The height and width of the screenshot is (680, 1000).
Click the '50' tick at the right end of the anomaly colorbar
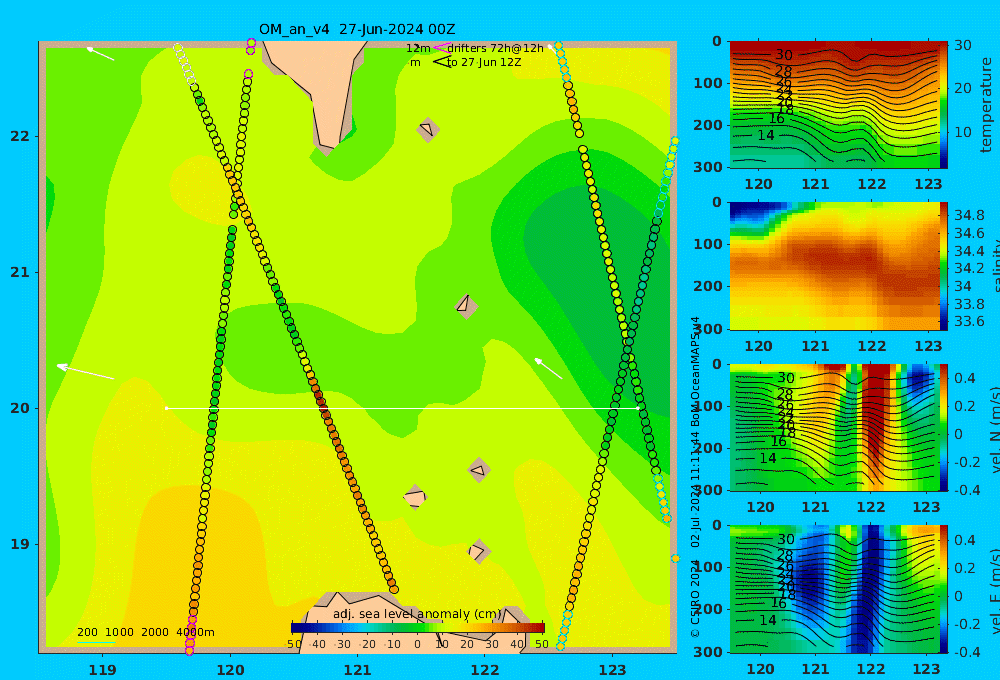pyautogui.click(x=542, y=644)
